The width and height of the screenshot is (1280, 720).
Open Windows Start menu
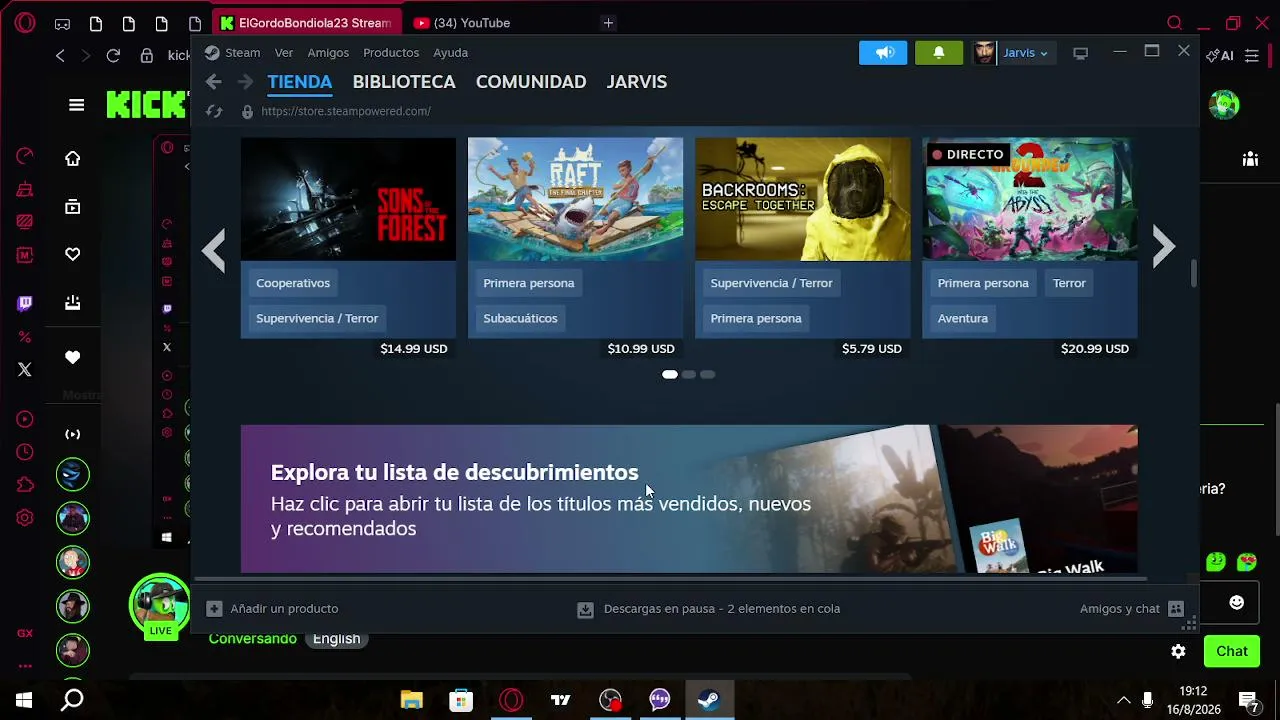pyautogui.click(x=24, y=700)
